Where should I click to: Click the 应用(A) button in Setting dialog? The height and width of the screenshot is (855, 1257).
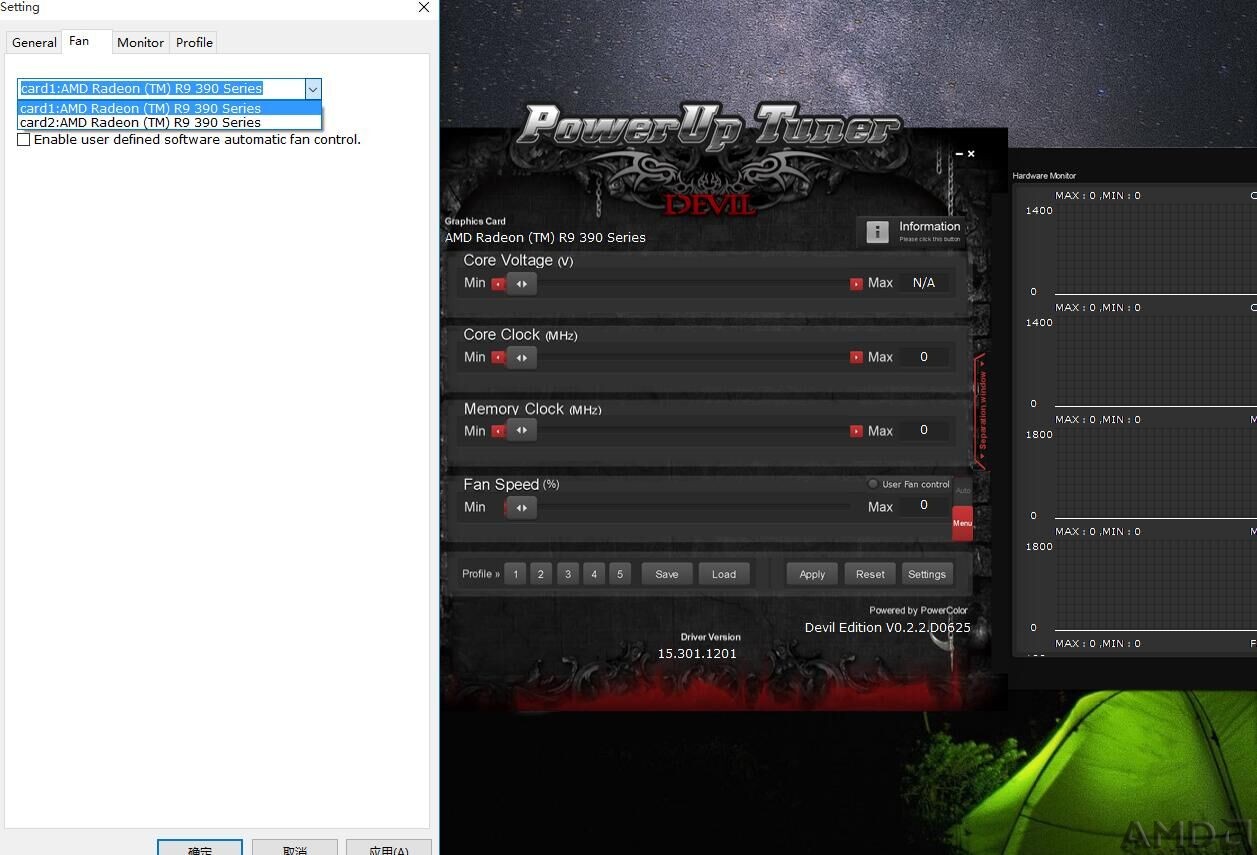(x=389, y=848)
